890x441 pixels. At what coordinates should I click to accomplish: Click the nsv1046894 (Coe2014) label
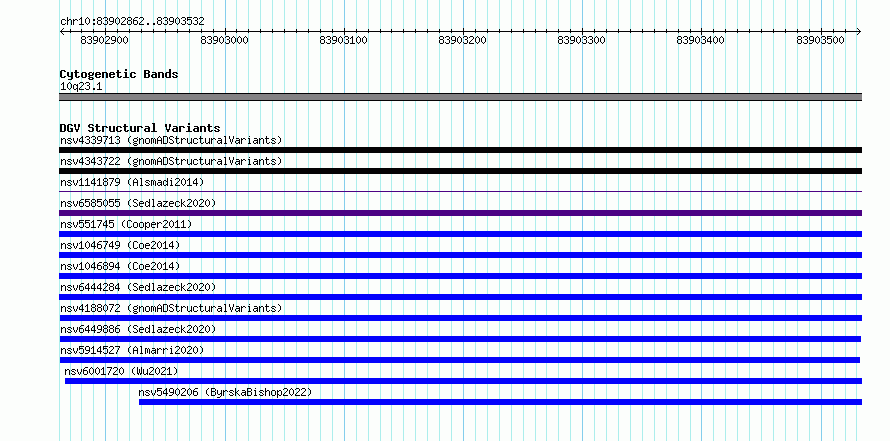pyautogui.click(x=120, y=266)
